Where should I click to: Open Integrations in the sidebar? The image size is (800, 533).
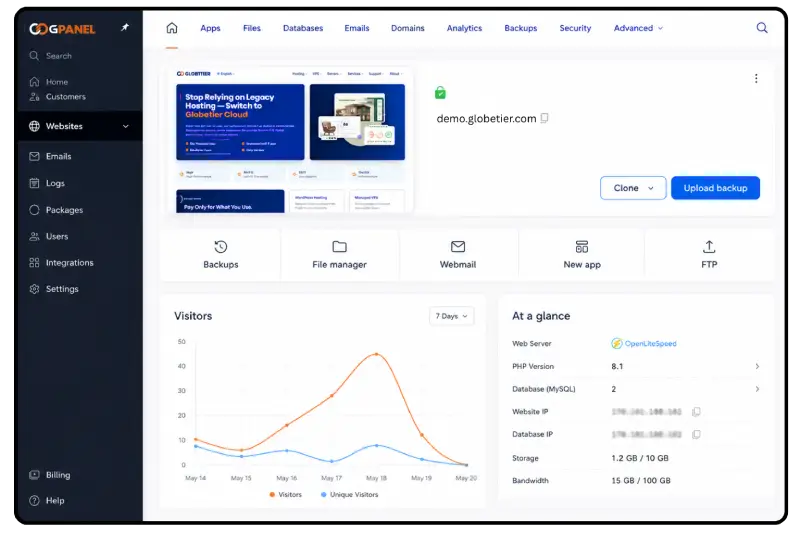(x=61, y=263)
